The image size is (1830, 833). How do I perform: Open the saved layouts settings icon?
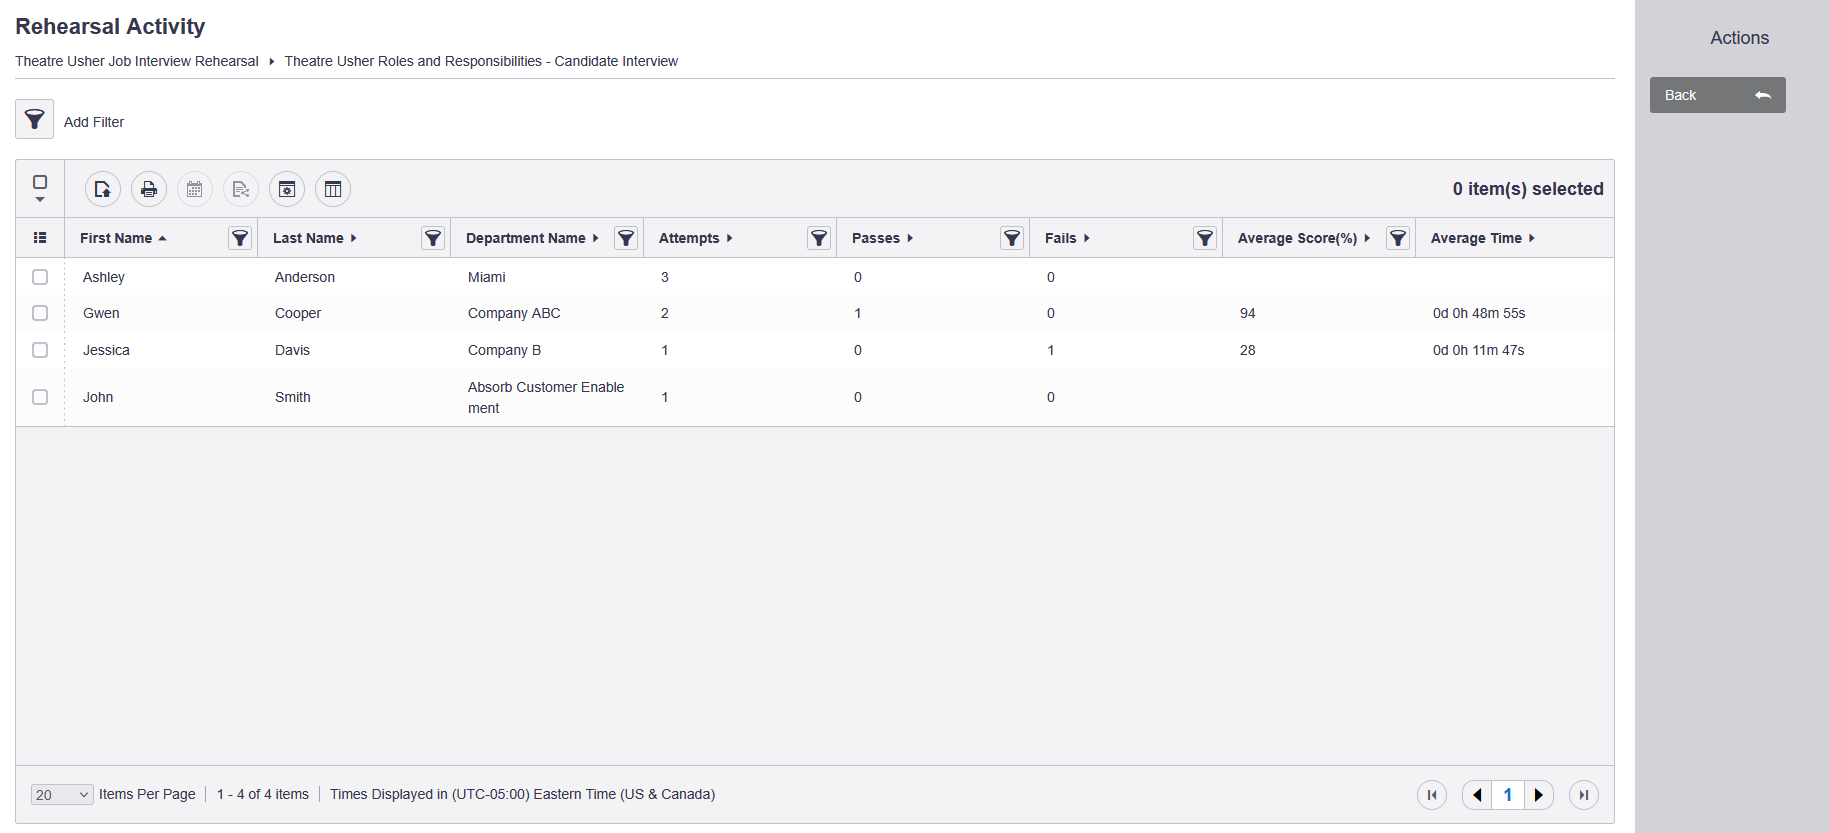(287, 189)
